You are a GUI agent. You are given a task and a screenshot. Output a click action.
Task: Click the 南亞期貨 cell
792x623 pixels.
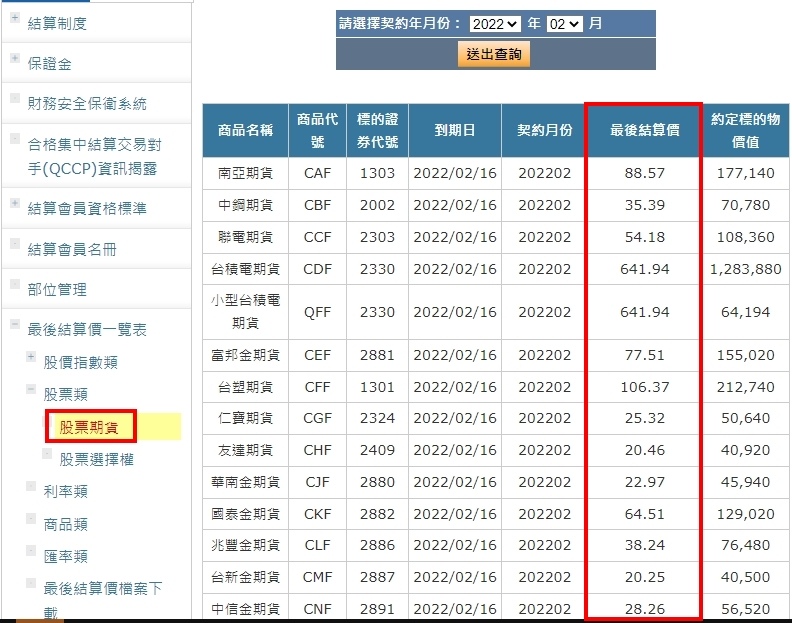pyautogui.click(x=245, y=173)
